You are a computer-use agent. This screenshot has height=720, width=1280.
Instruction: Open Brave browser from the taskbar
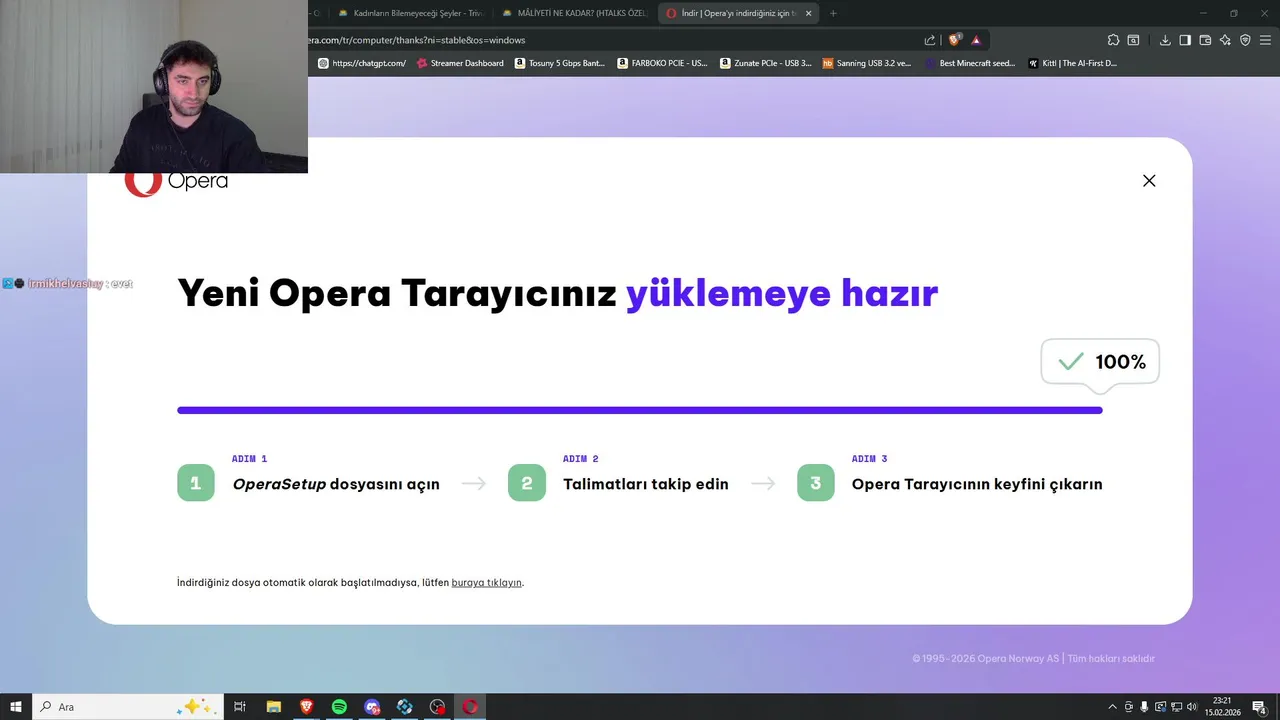306,707
